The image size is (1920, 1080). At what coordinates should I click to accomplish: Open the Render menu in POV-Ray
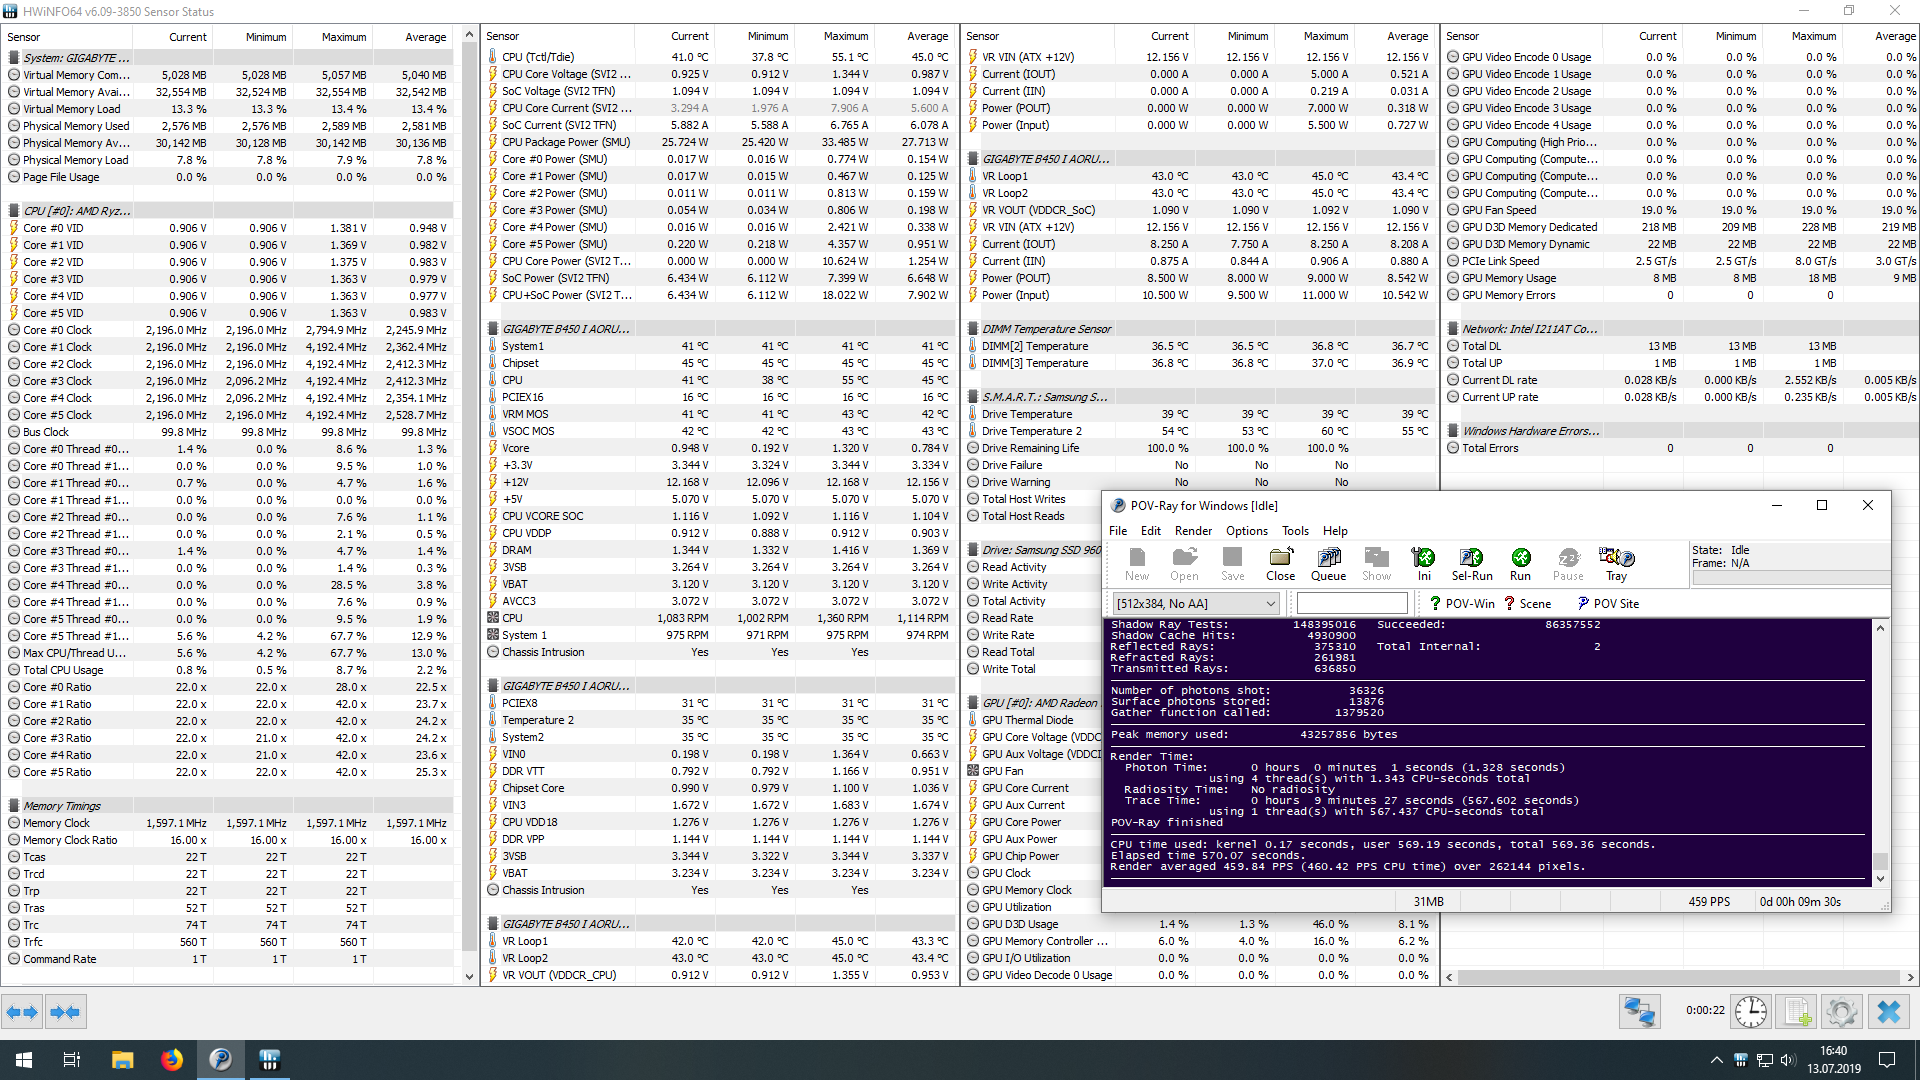[x=1192, y=531]
